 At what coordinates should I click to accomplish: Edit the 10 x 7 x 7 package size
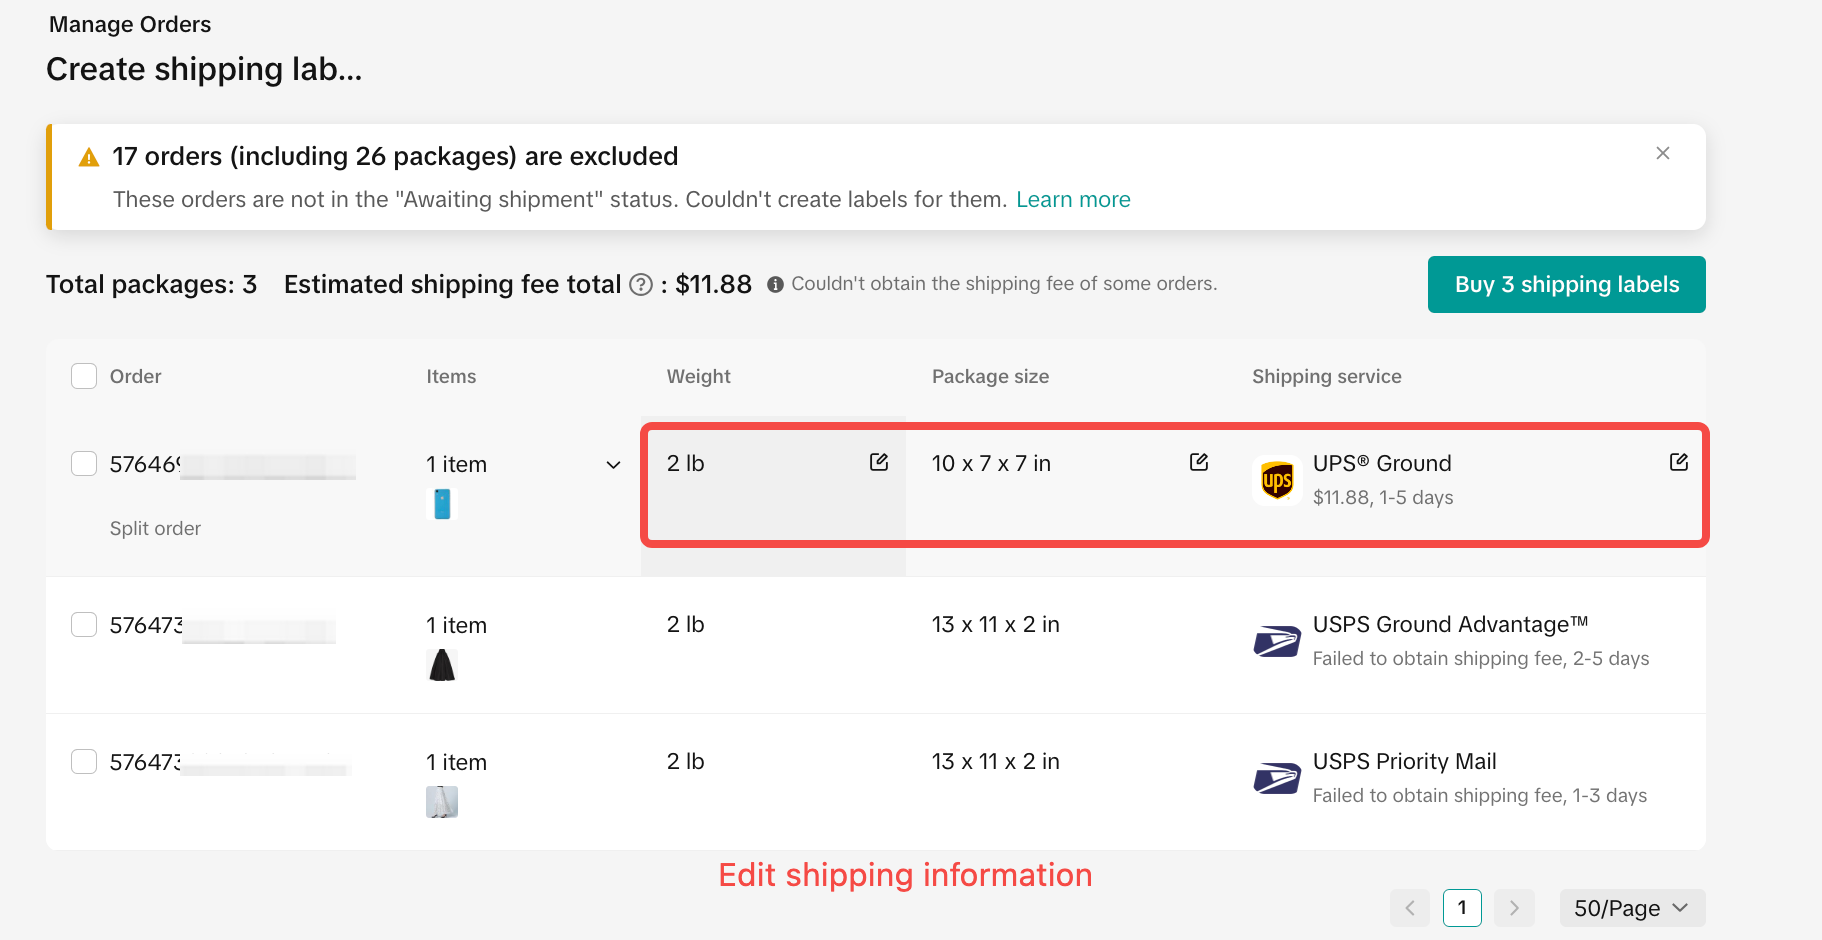(x=1198, y=462)
